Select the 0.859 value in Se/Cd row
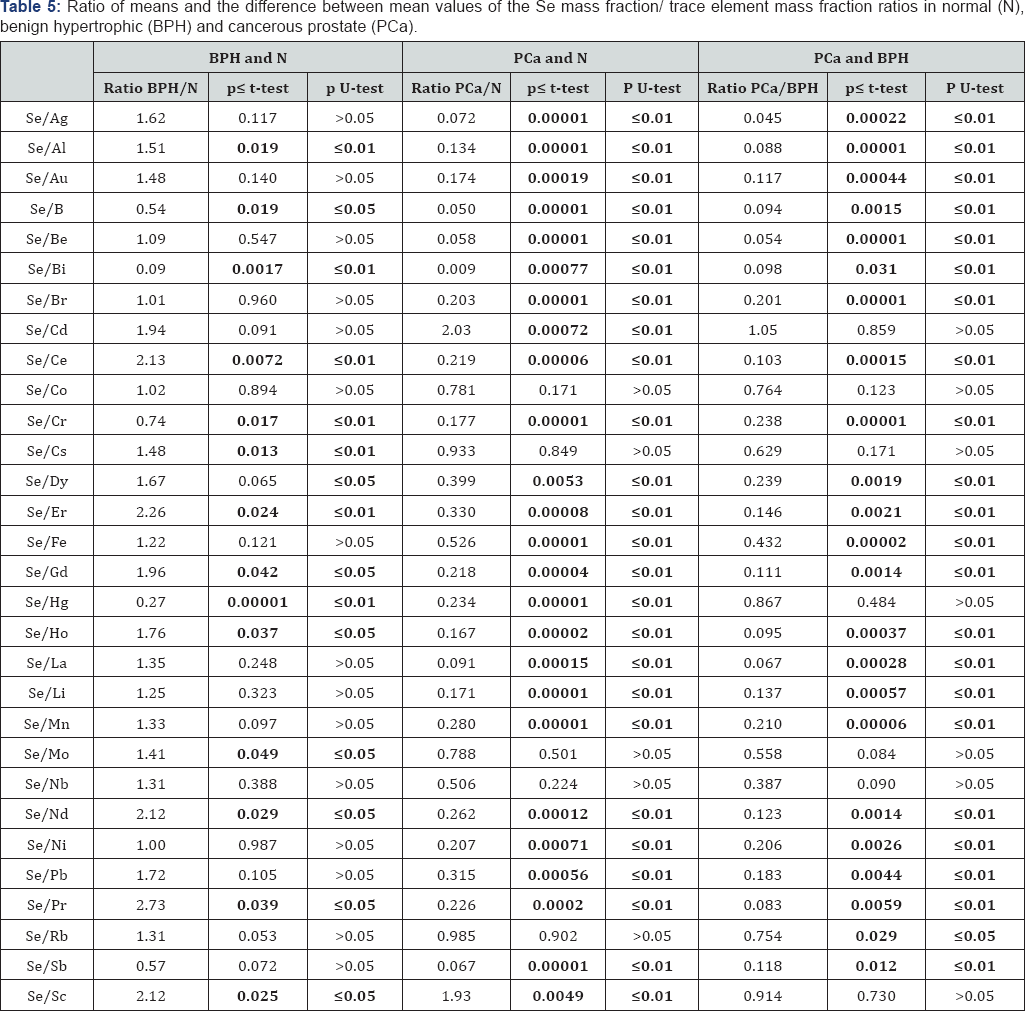The image size is (1025, 1011). tap(876, 330)
